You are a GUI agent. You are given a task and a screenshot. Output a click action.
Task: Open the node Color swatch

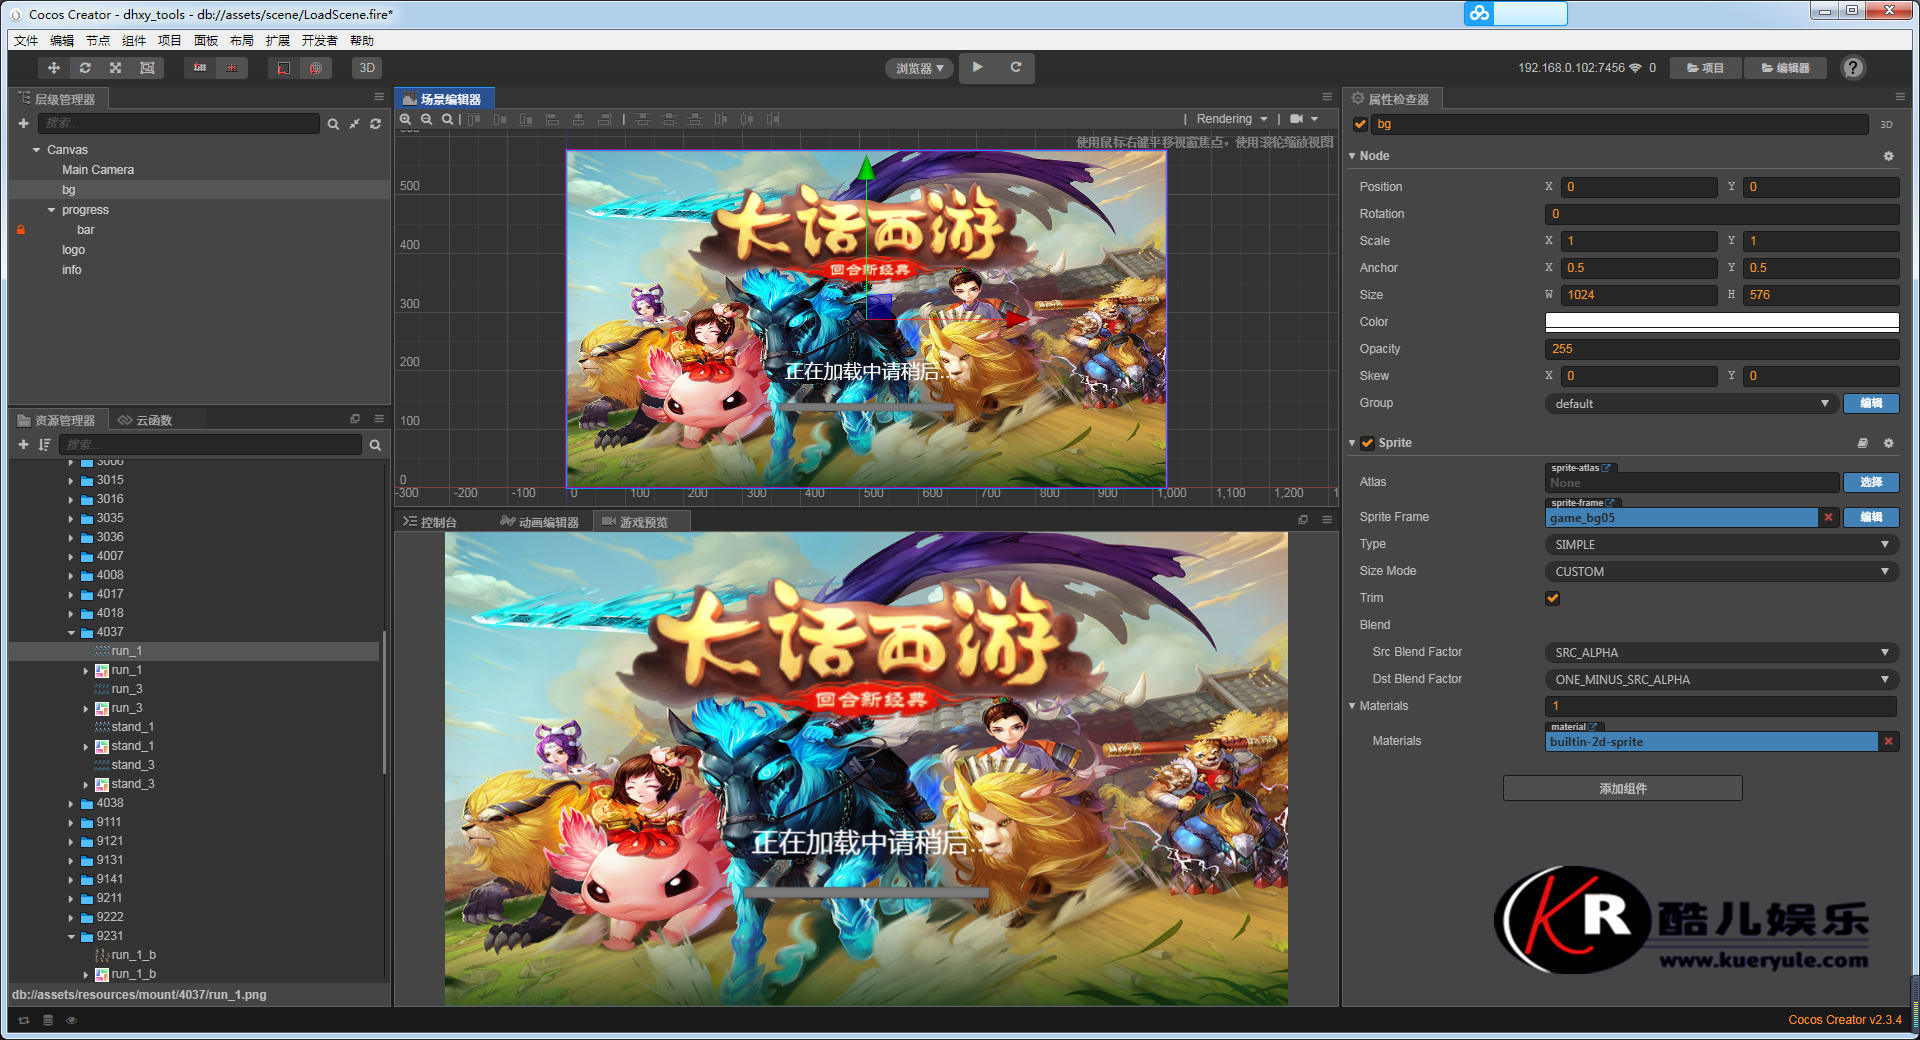pyautogui.click(x=1721, y=322)
